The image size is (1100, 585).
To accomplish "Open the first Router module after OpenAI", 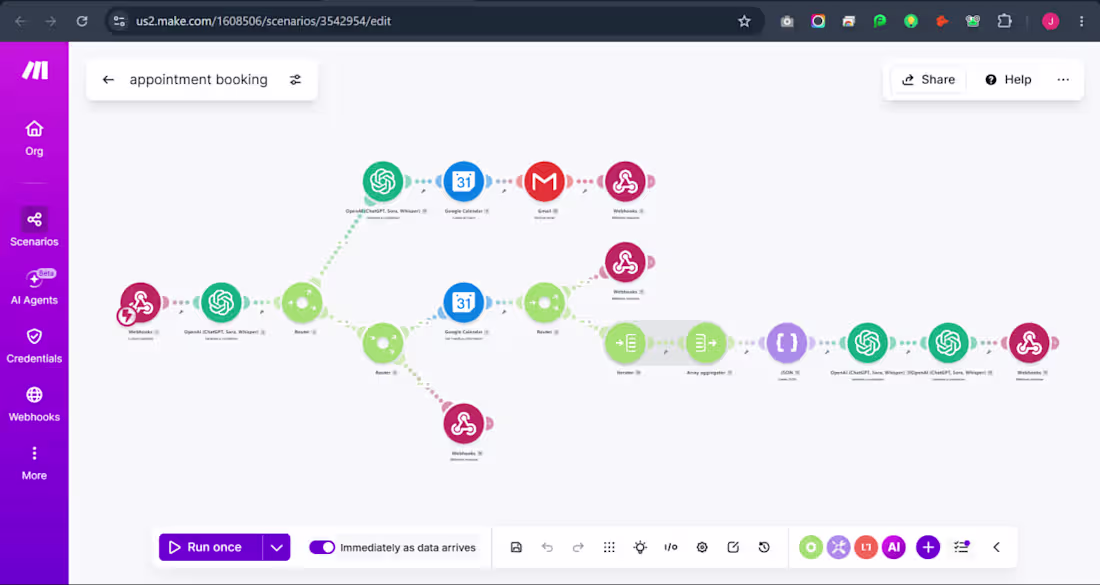I will click(x=302, y=303).
